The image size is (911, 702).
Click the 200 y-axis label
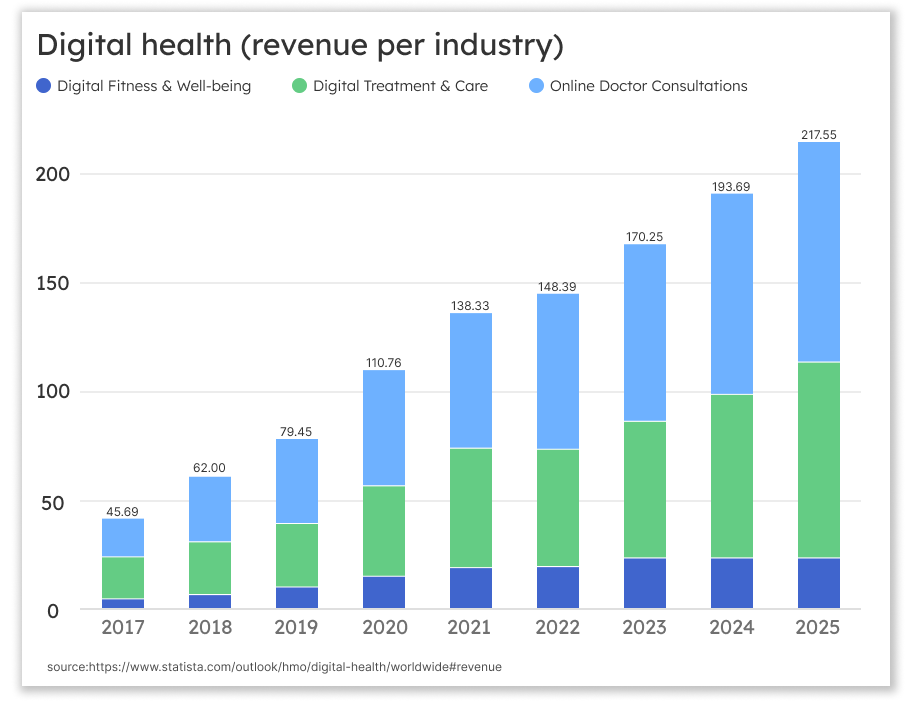(52, 174)
